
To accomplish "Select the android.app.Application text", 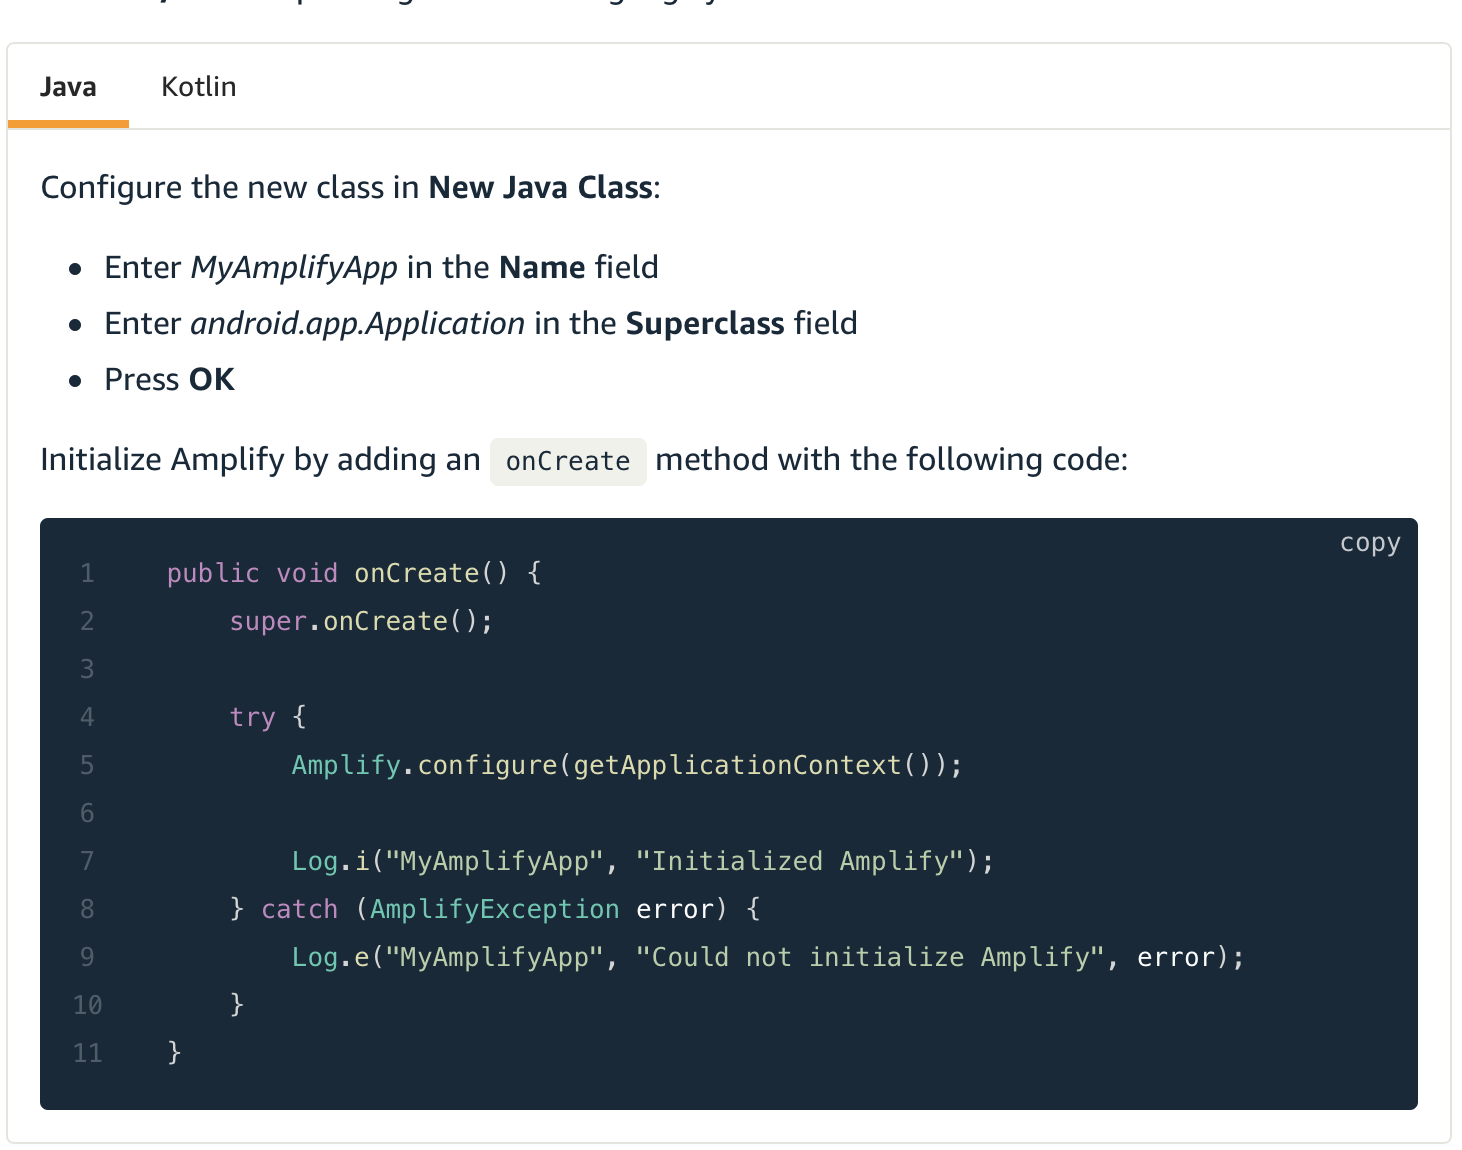I will [x=357, y=323].
